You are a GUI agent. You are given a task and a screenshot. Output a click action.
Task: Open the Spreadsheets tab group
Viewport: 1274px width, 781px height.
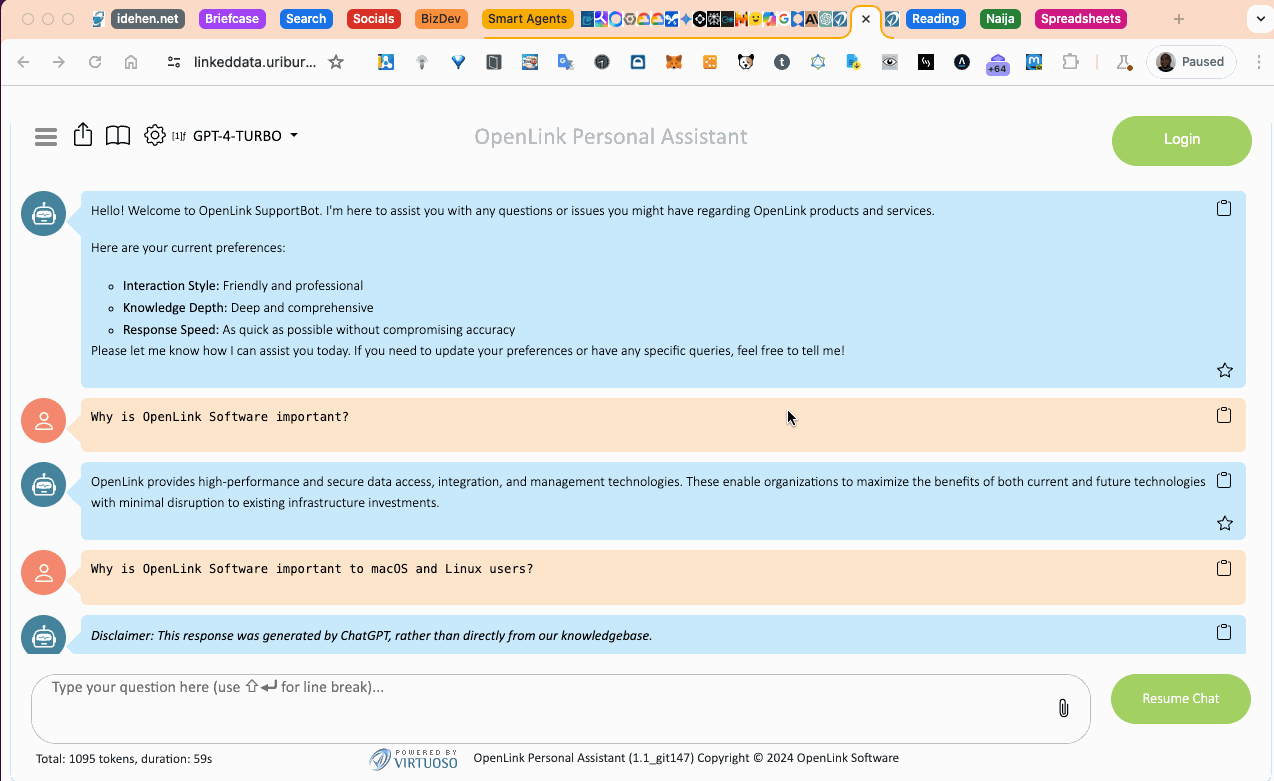coord(1081,19)
